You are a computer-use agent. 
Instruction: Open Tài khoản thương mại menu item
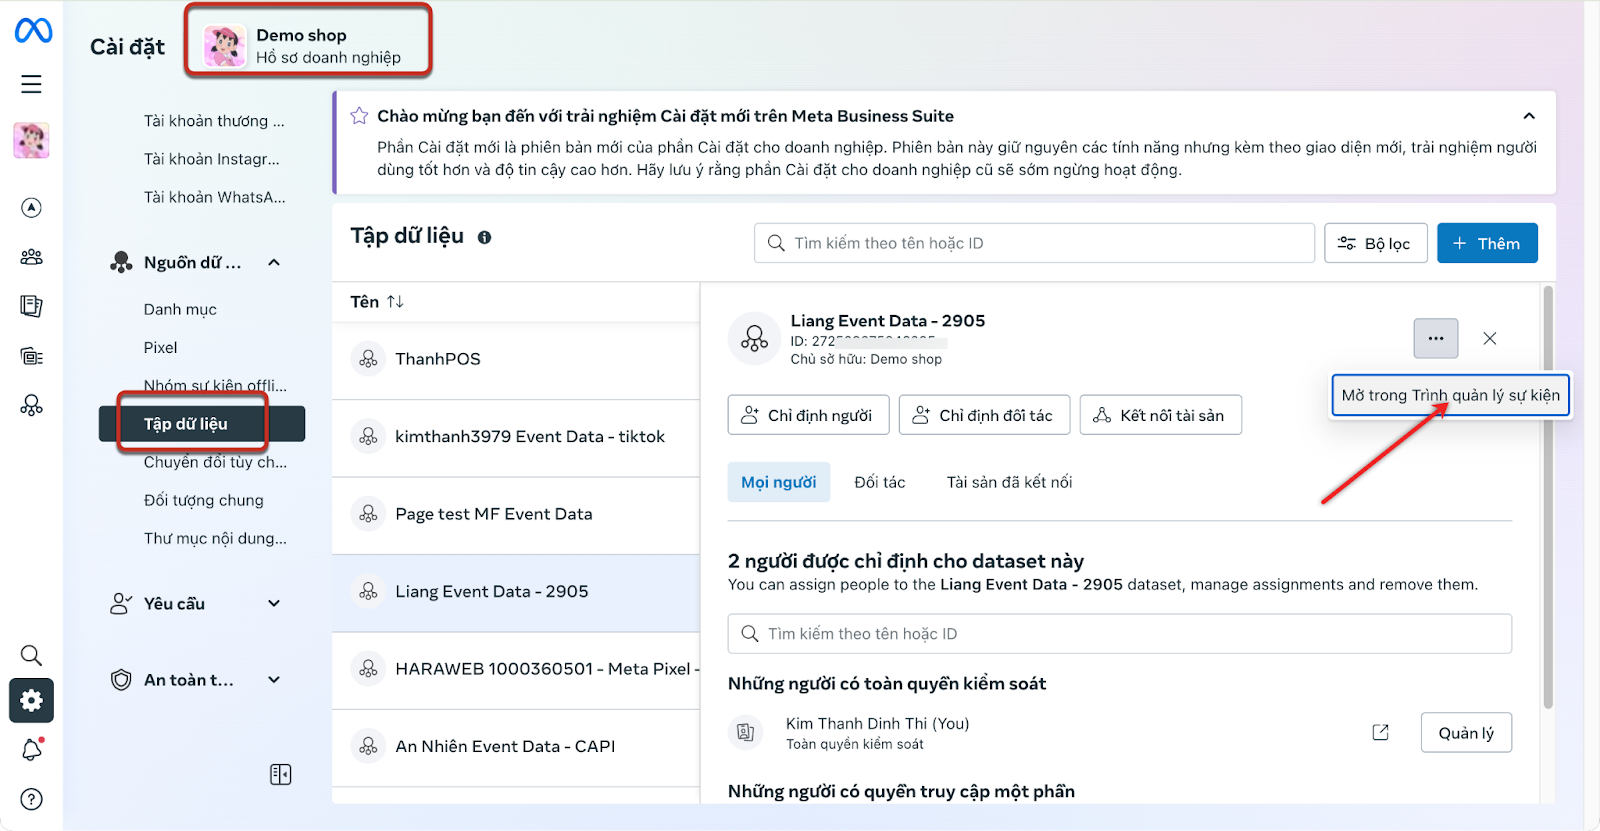tap(214, 121)
